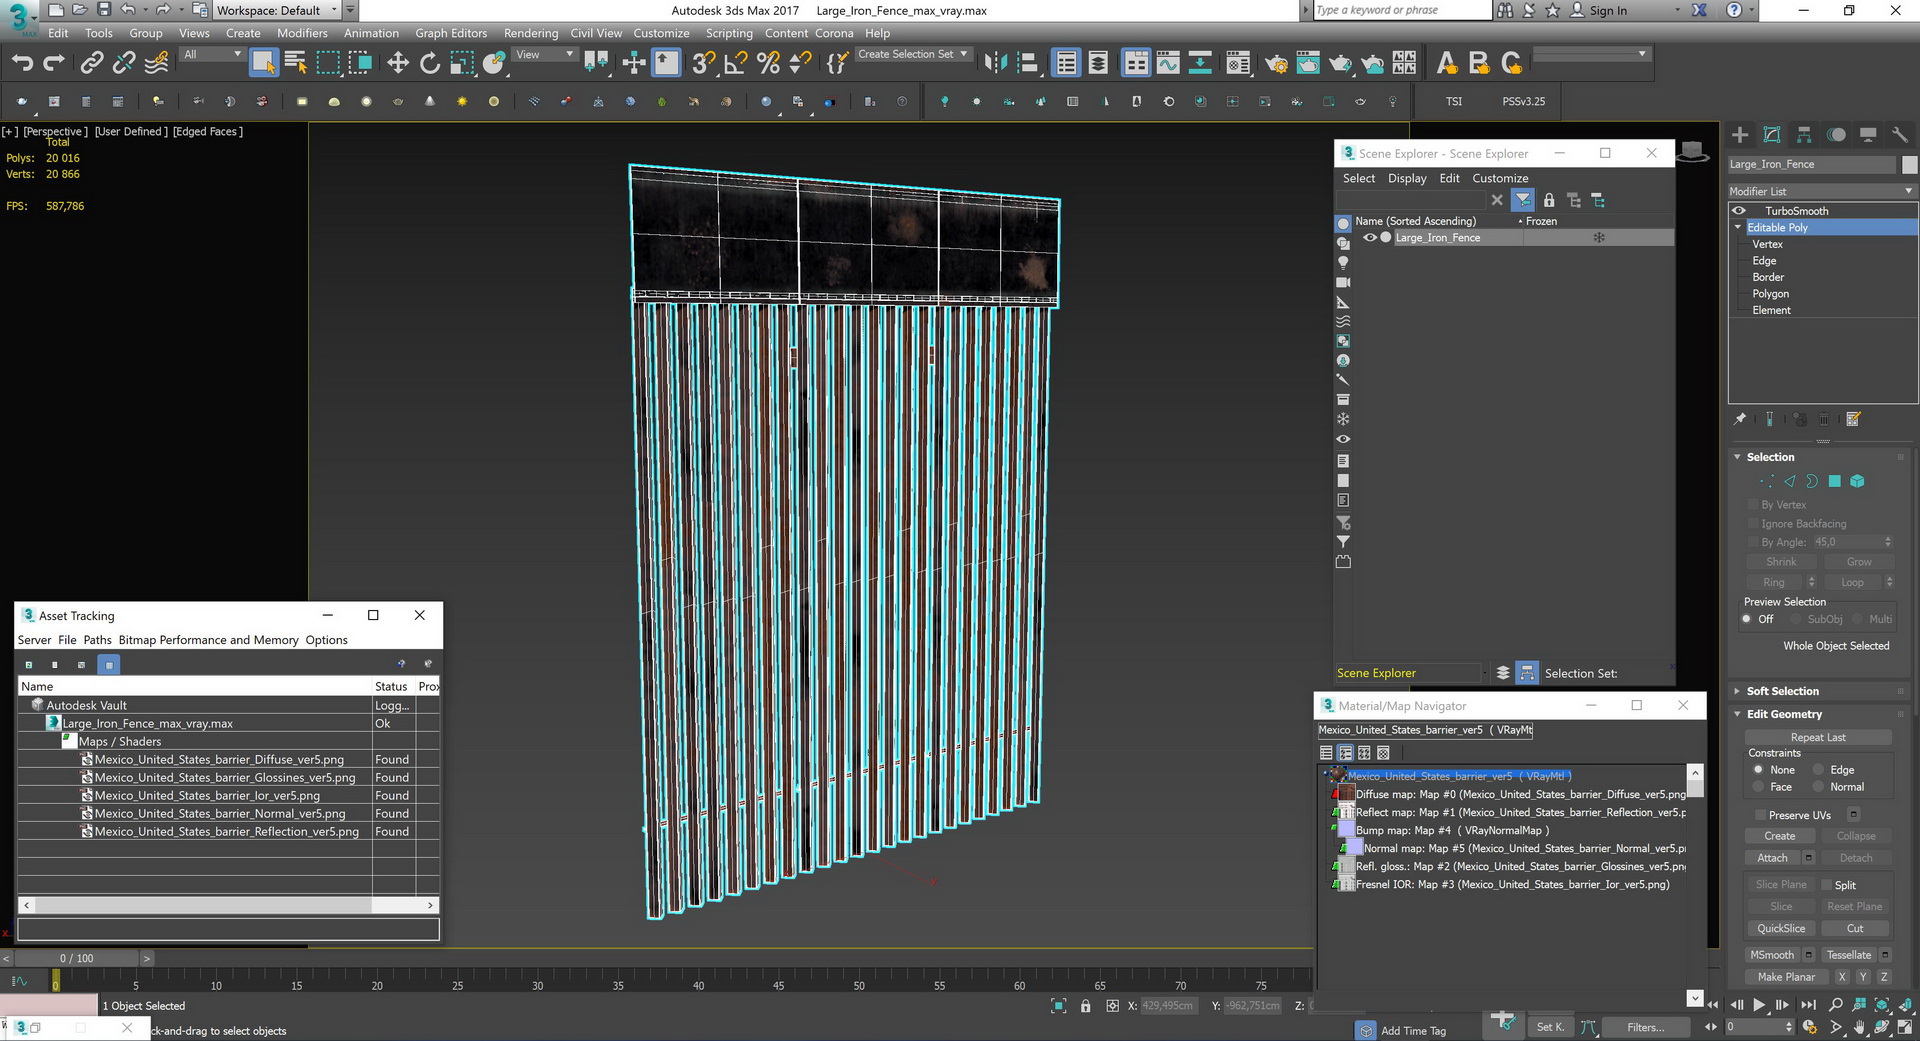Open the Render Setup teapot icon
This screenshot has width=1920, height=1041.
(1276, 63)
